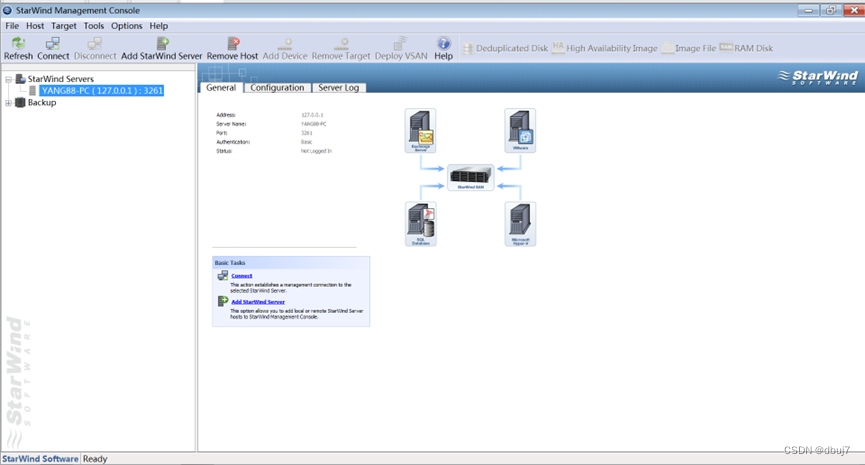The width and height of the screenshot is (865, 465).
Task: Select YANG88-PC (127.0.0.1) : 3261 host
Action: 102,90
